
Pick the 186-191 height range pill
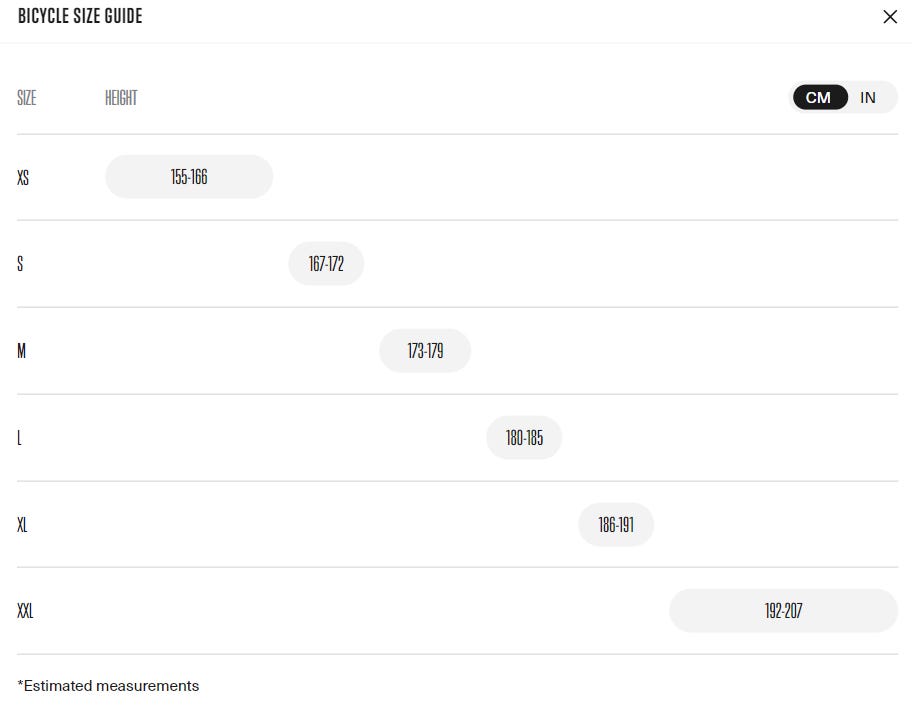coord(616,525)
